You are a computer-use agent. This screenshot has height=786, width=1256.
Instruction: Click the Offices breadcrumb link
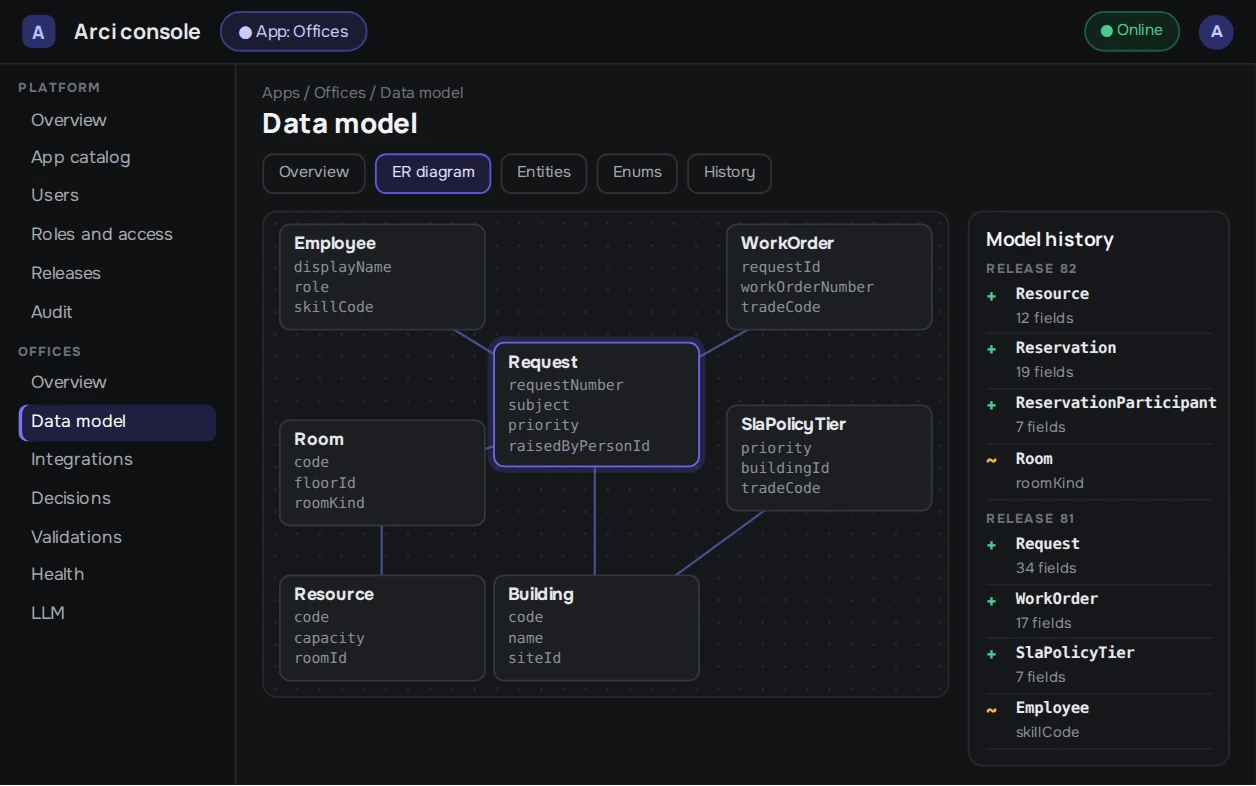(x=340, y=93)
